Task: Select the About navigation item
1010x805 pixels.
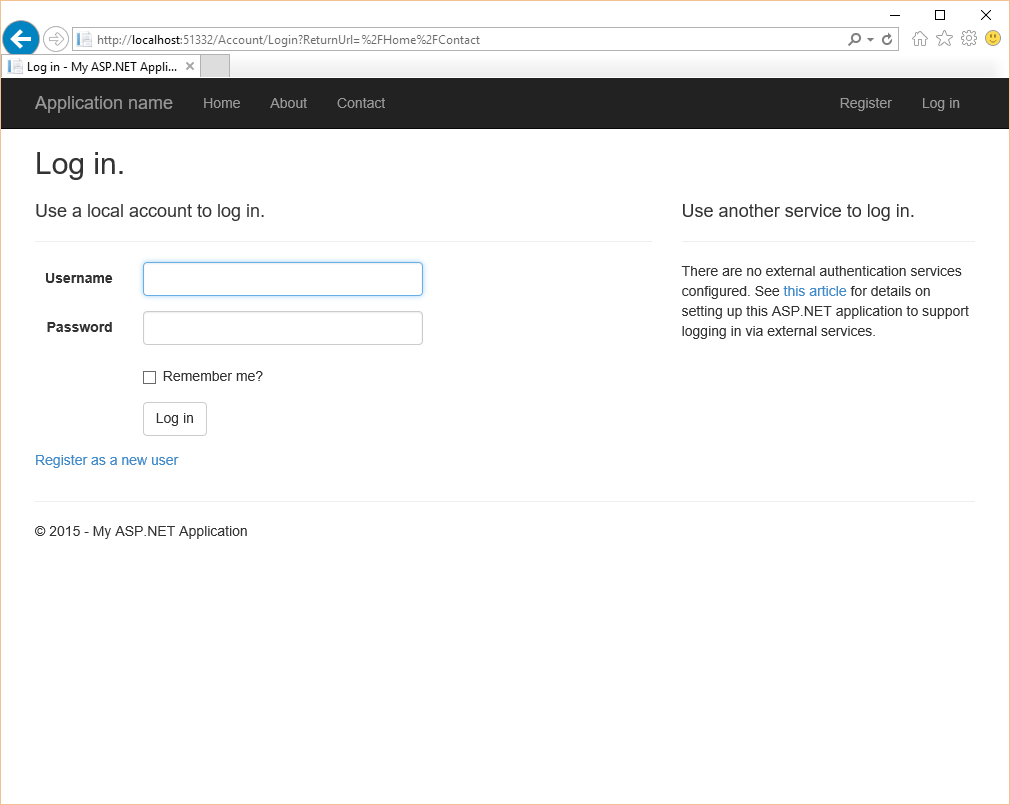Action: coord(288,103)
